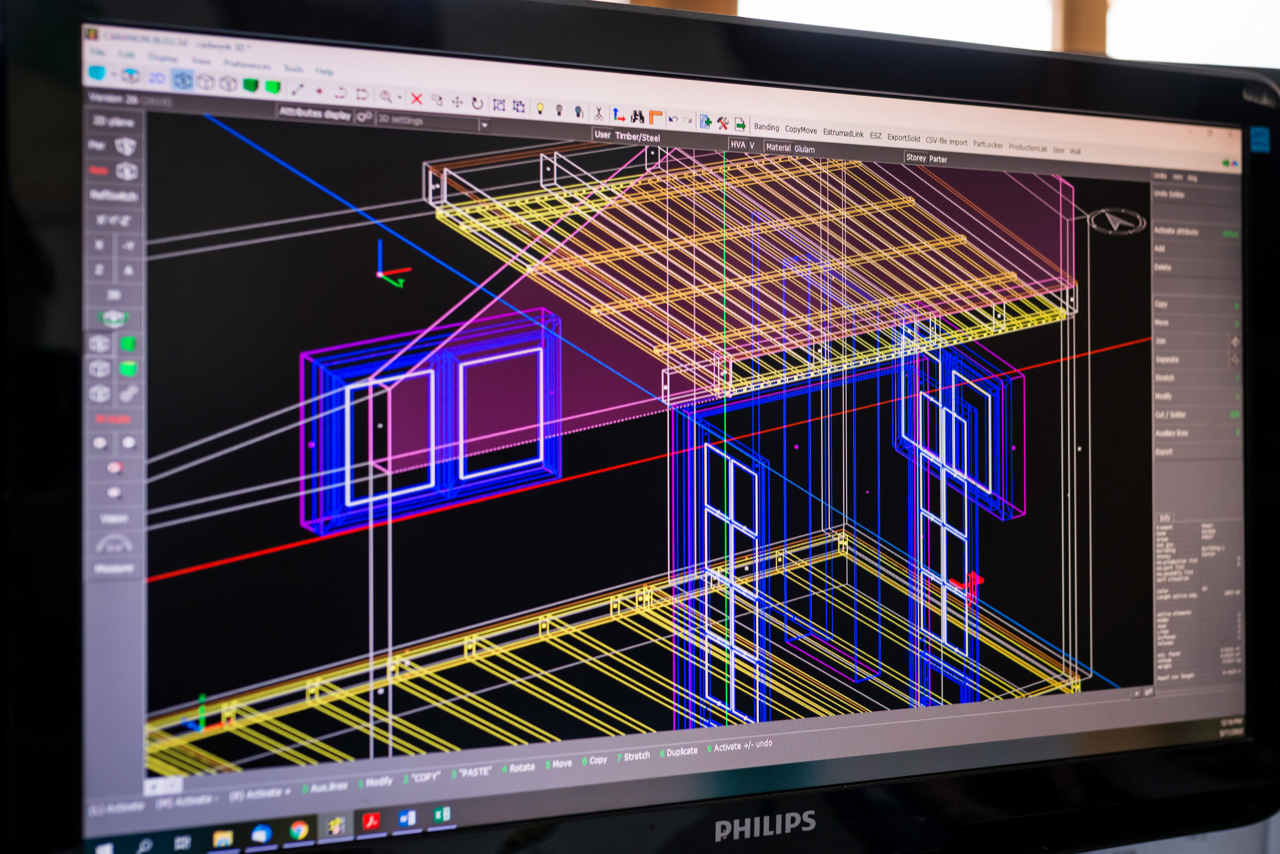Click the yellow light bulb icon

(540, 108)
